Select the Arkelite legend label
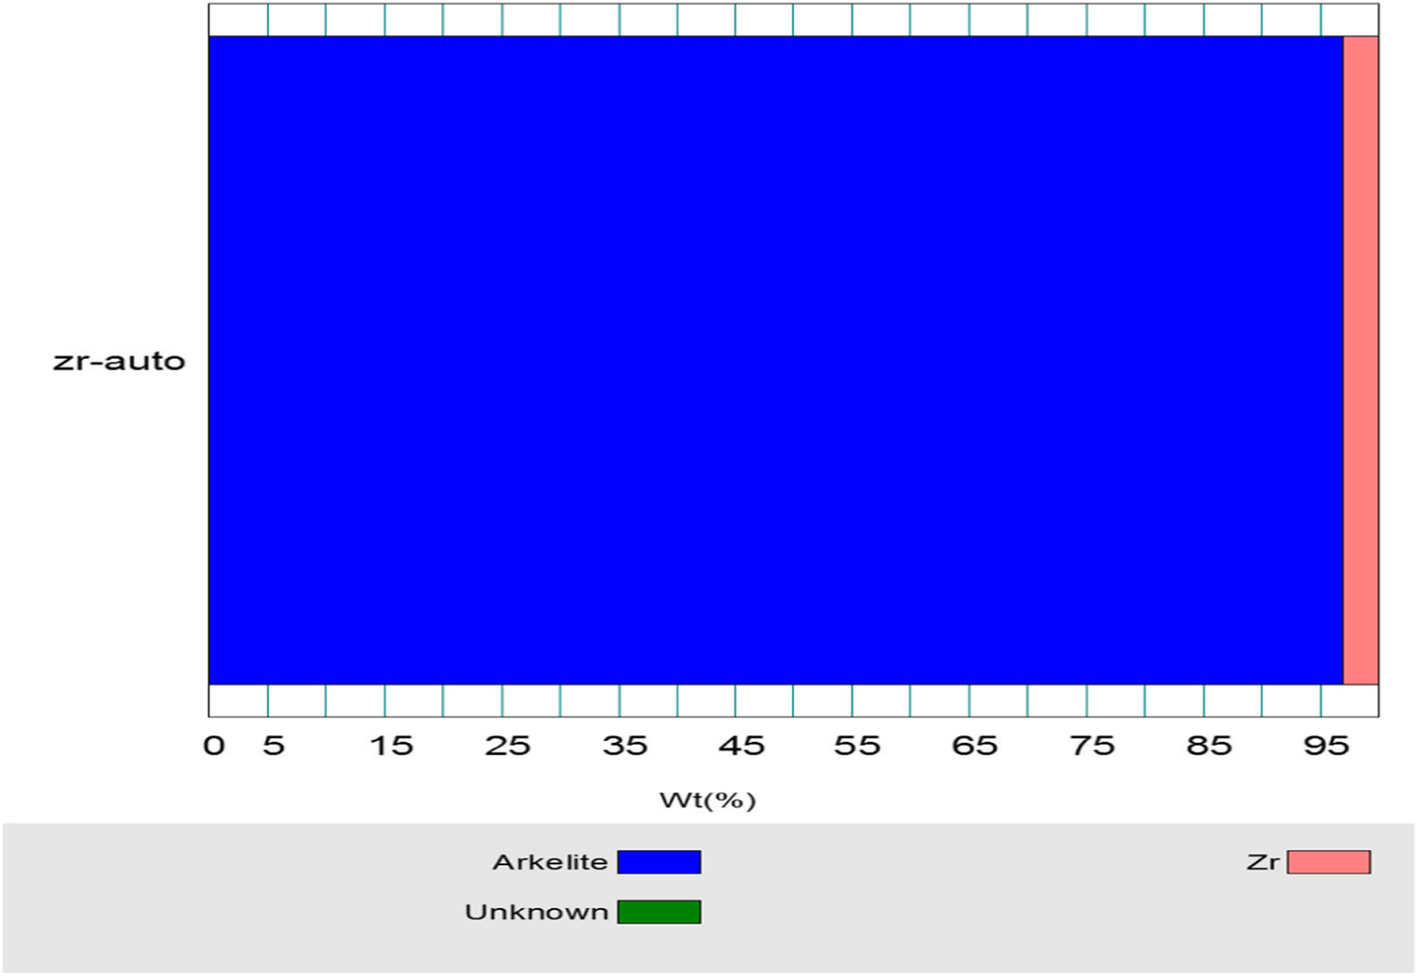 [x=550, y=862]
